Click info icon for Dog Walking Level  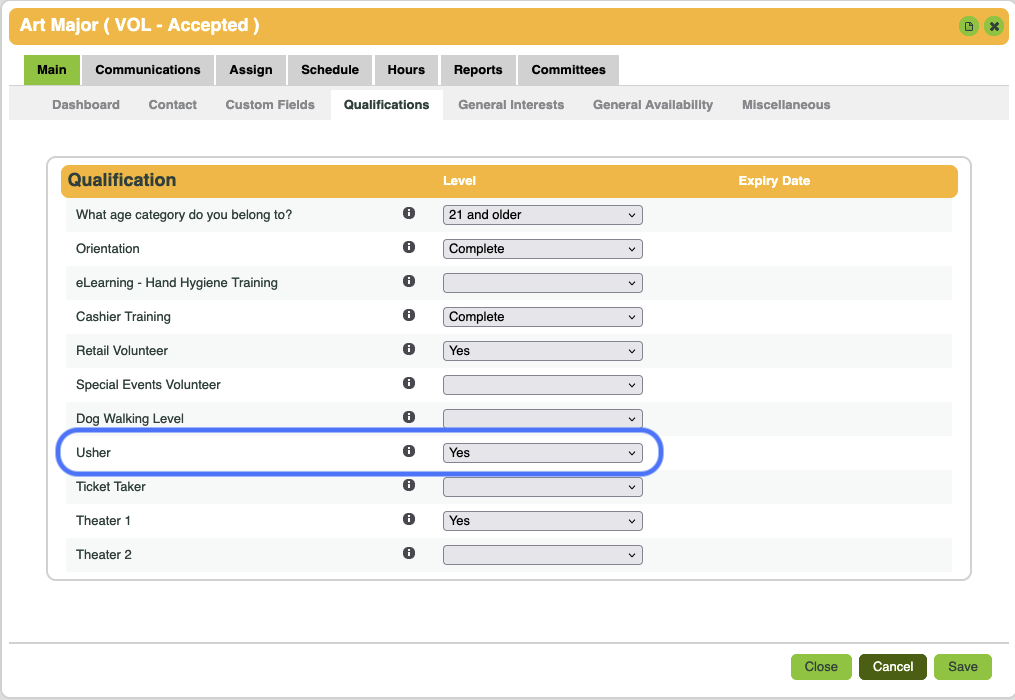point(408,417)
